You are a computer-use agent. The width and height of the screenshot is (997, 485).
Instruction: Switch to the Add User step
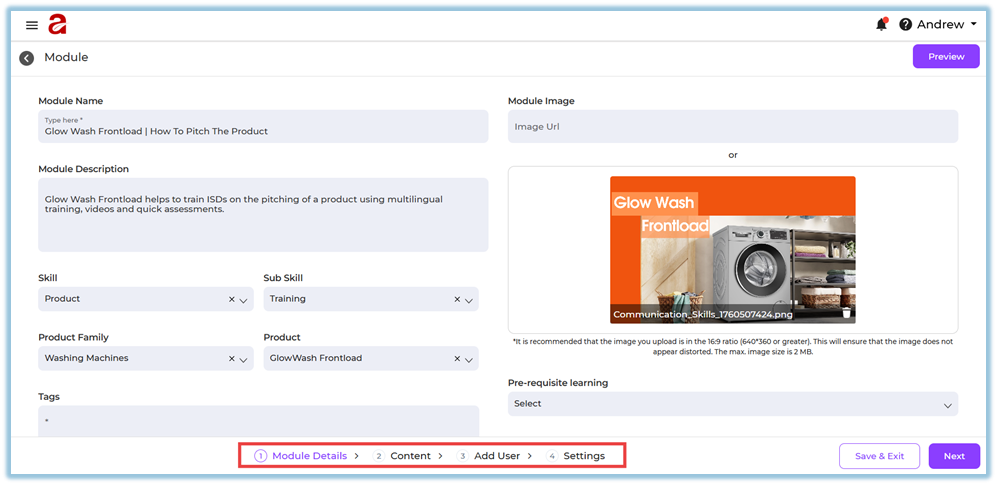495,456
